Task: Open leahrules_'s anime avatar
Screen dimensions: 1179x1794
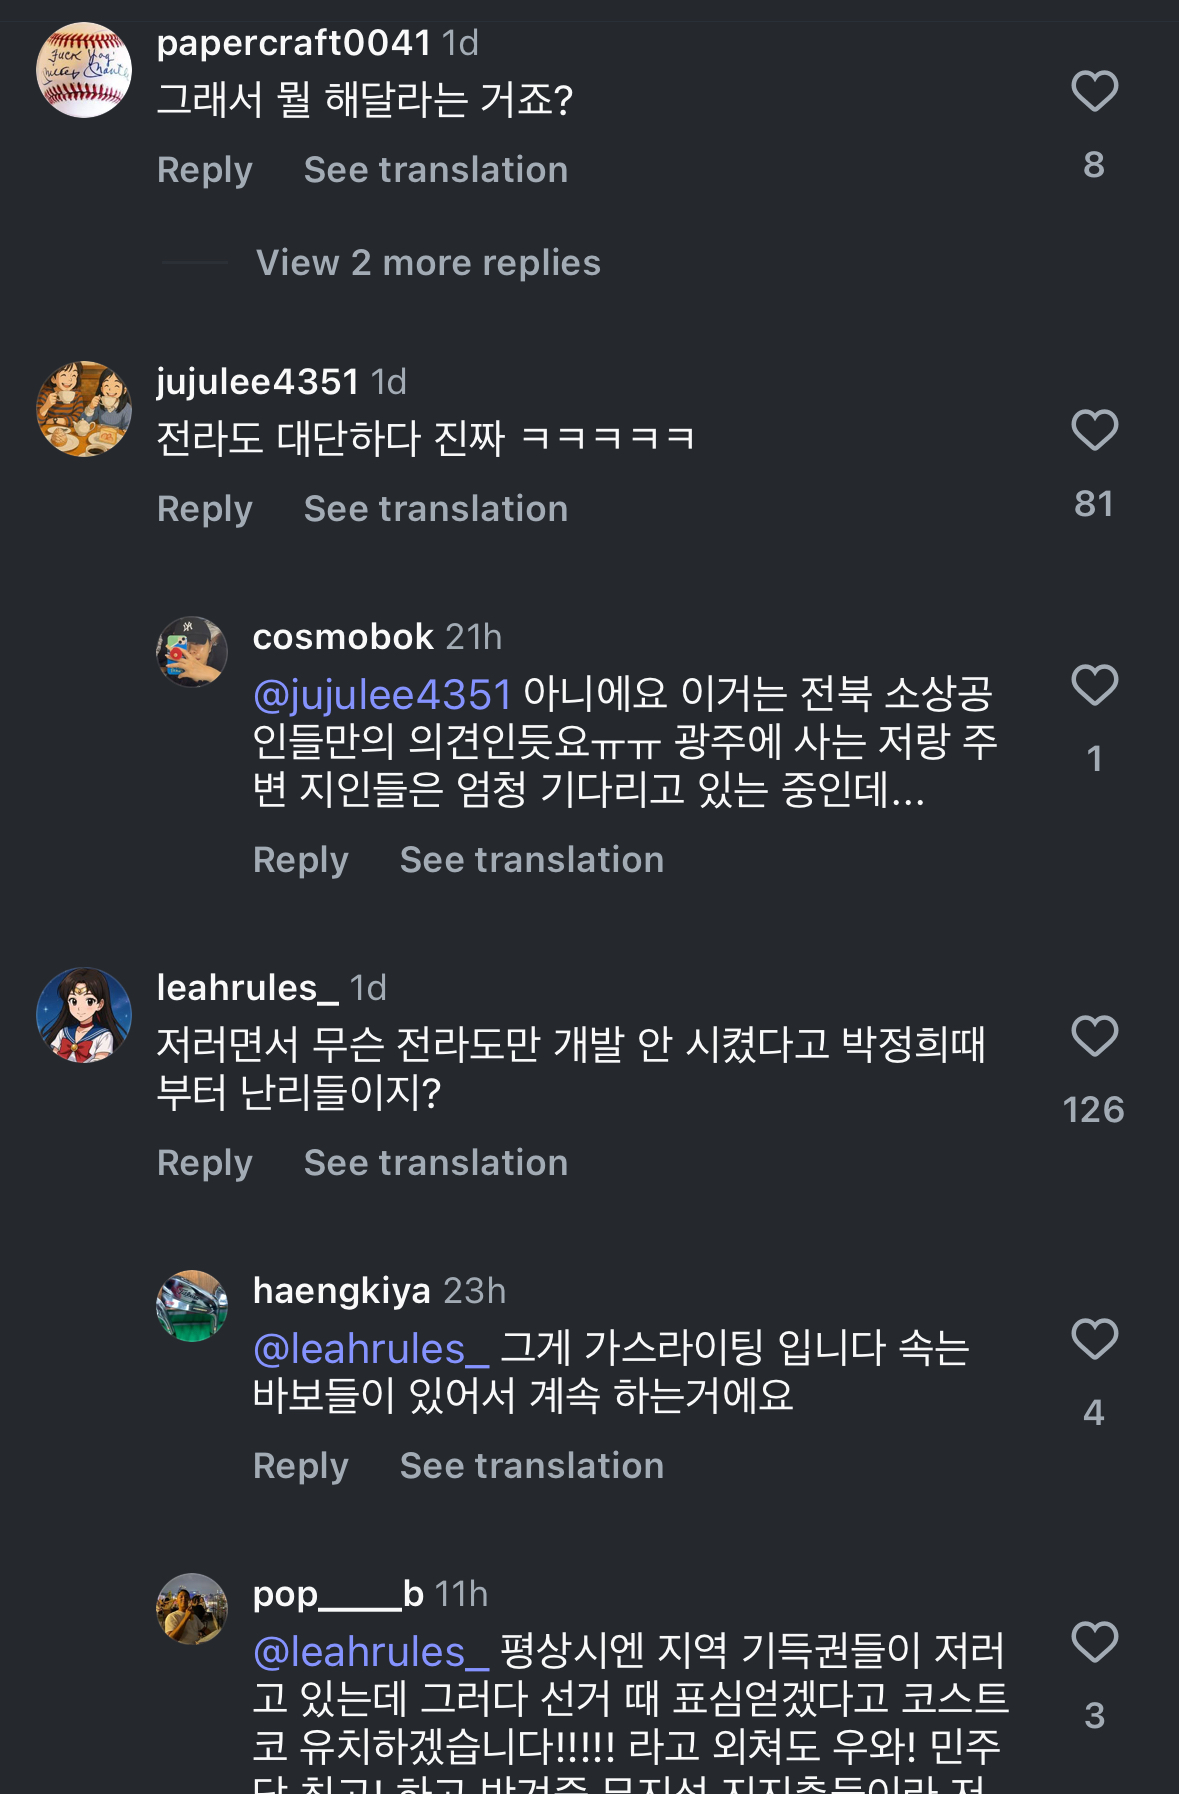Action: pos(84,1015)
